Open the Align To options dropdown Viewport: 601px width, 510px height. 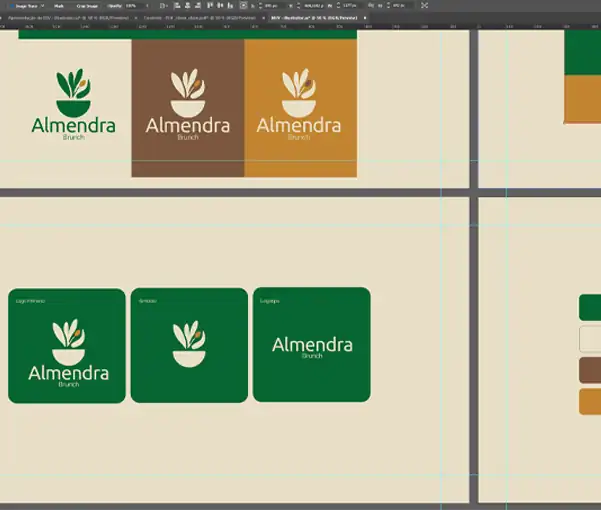point(164,6)
